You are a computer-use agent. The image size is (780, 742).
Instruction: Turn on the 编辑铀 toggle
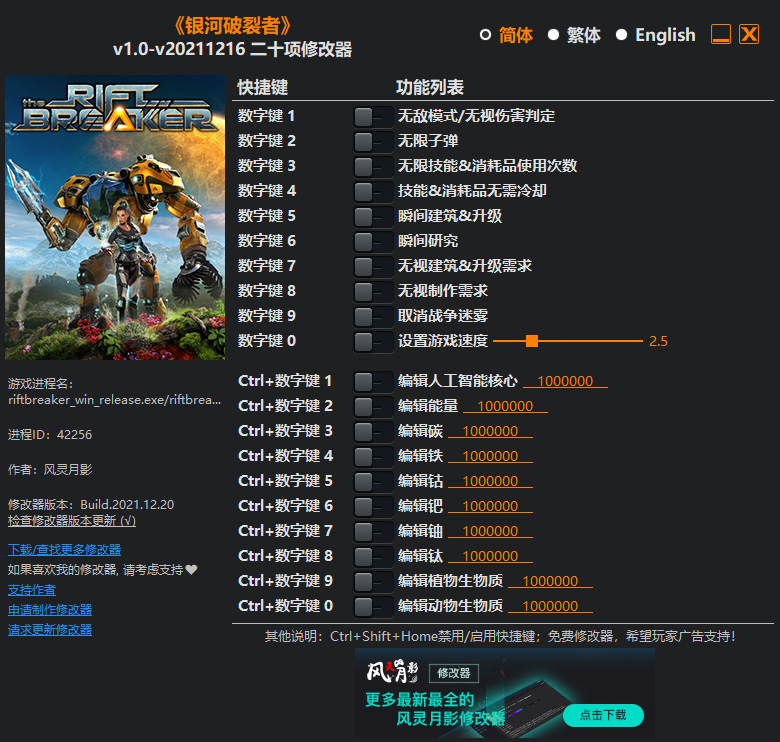coord(373,532)
